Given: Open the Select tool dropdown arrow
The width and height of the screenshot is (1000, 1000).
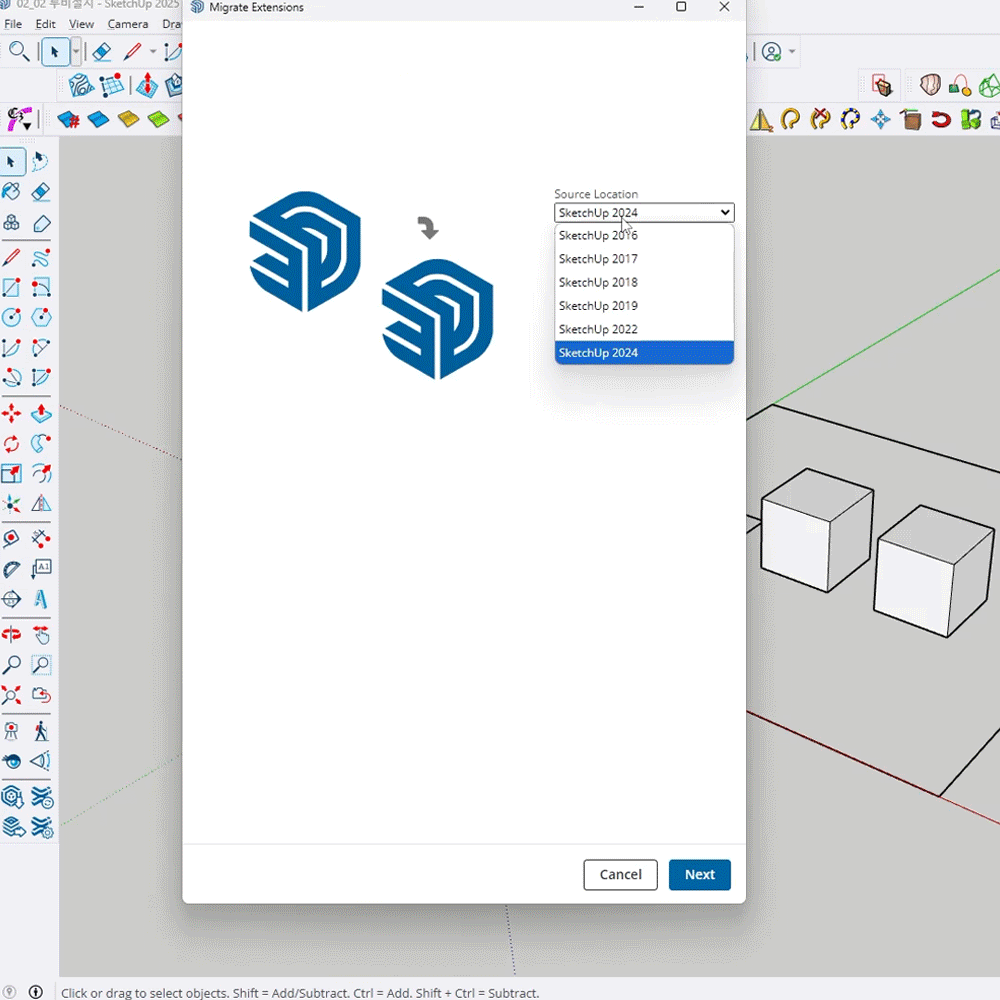Looking at the screenshot, I should tap(76, 52).
